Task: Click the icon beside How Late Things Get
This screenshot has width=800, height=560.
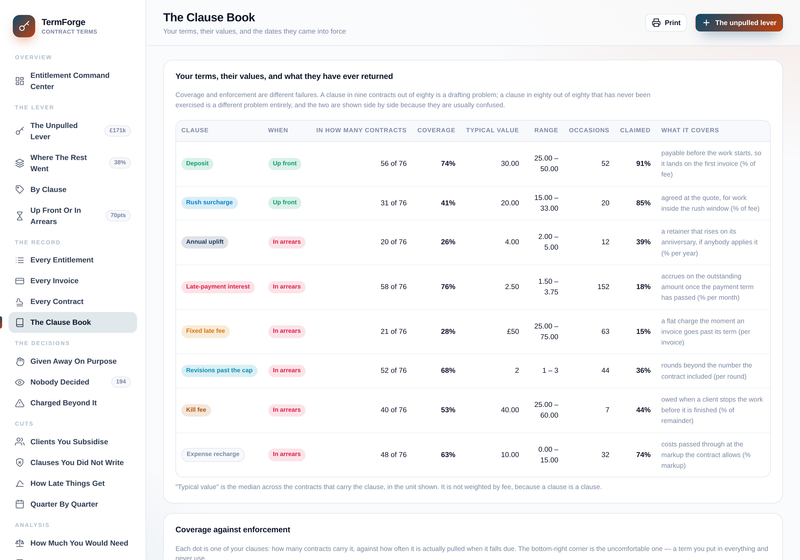Action: click(x=19, y=483)
